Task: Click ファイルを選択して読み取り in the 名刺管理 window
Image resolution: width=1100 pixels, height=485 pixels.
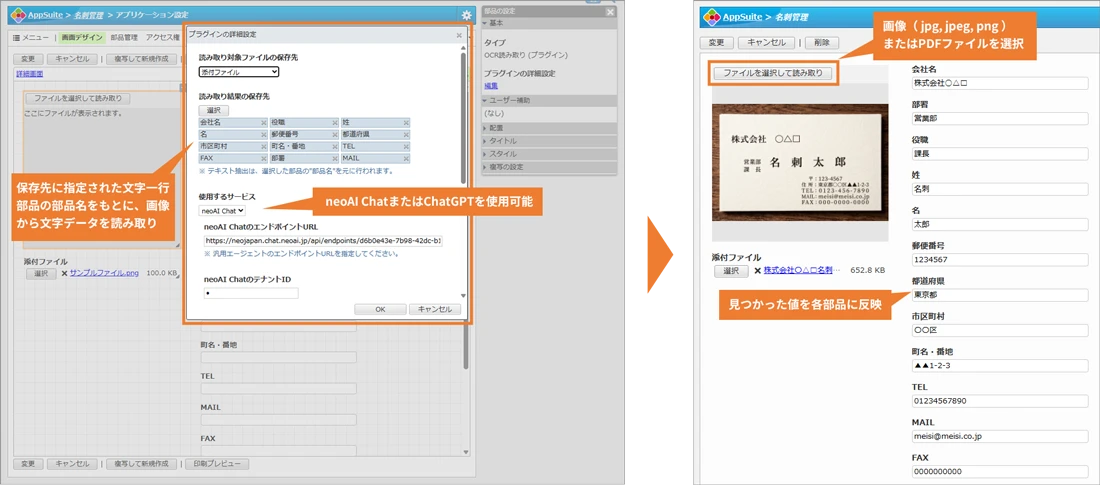Action: point(773,73)
